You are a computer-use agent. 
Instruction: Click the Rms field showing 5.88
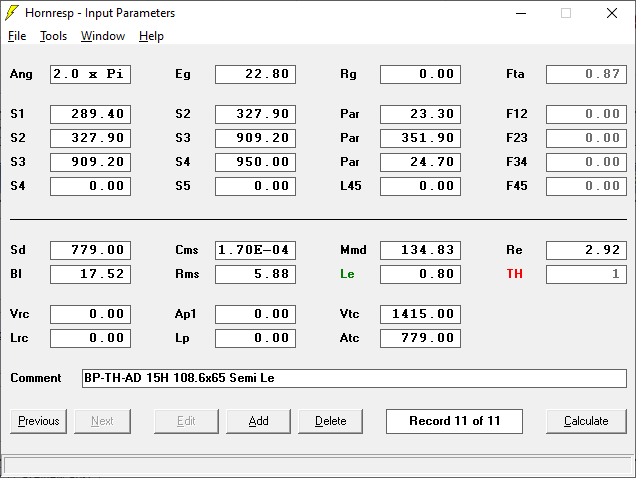click(256, 274)
